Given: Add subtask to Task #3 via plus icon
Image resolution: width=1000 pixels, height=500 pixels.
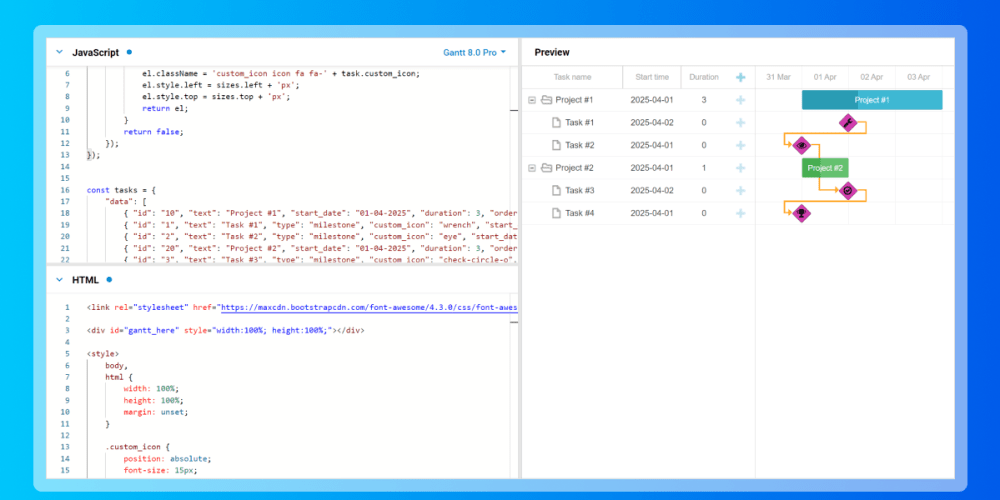Looking at the screenshot, I should click(740, 191).
